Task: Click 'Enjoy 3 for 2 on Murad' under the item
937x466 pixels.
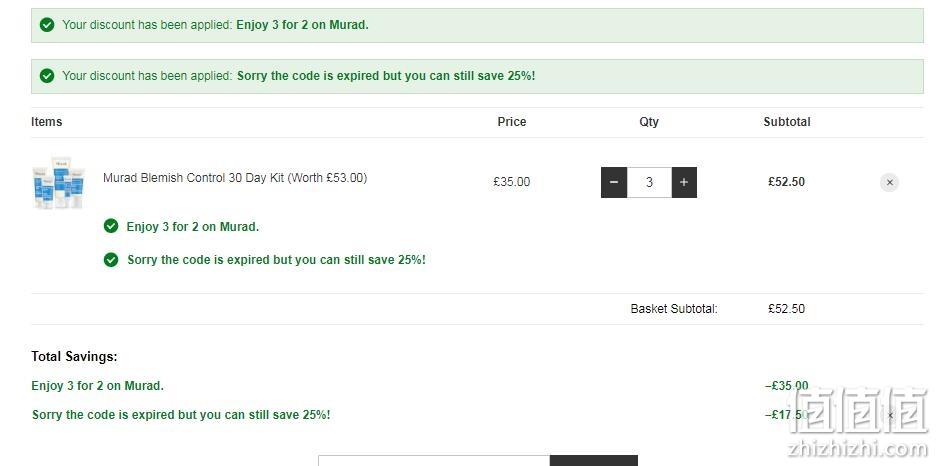Action: pyautogui.click(x=192, y=227)
